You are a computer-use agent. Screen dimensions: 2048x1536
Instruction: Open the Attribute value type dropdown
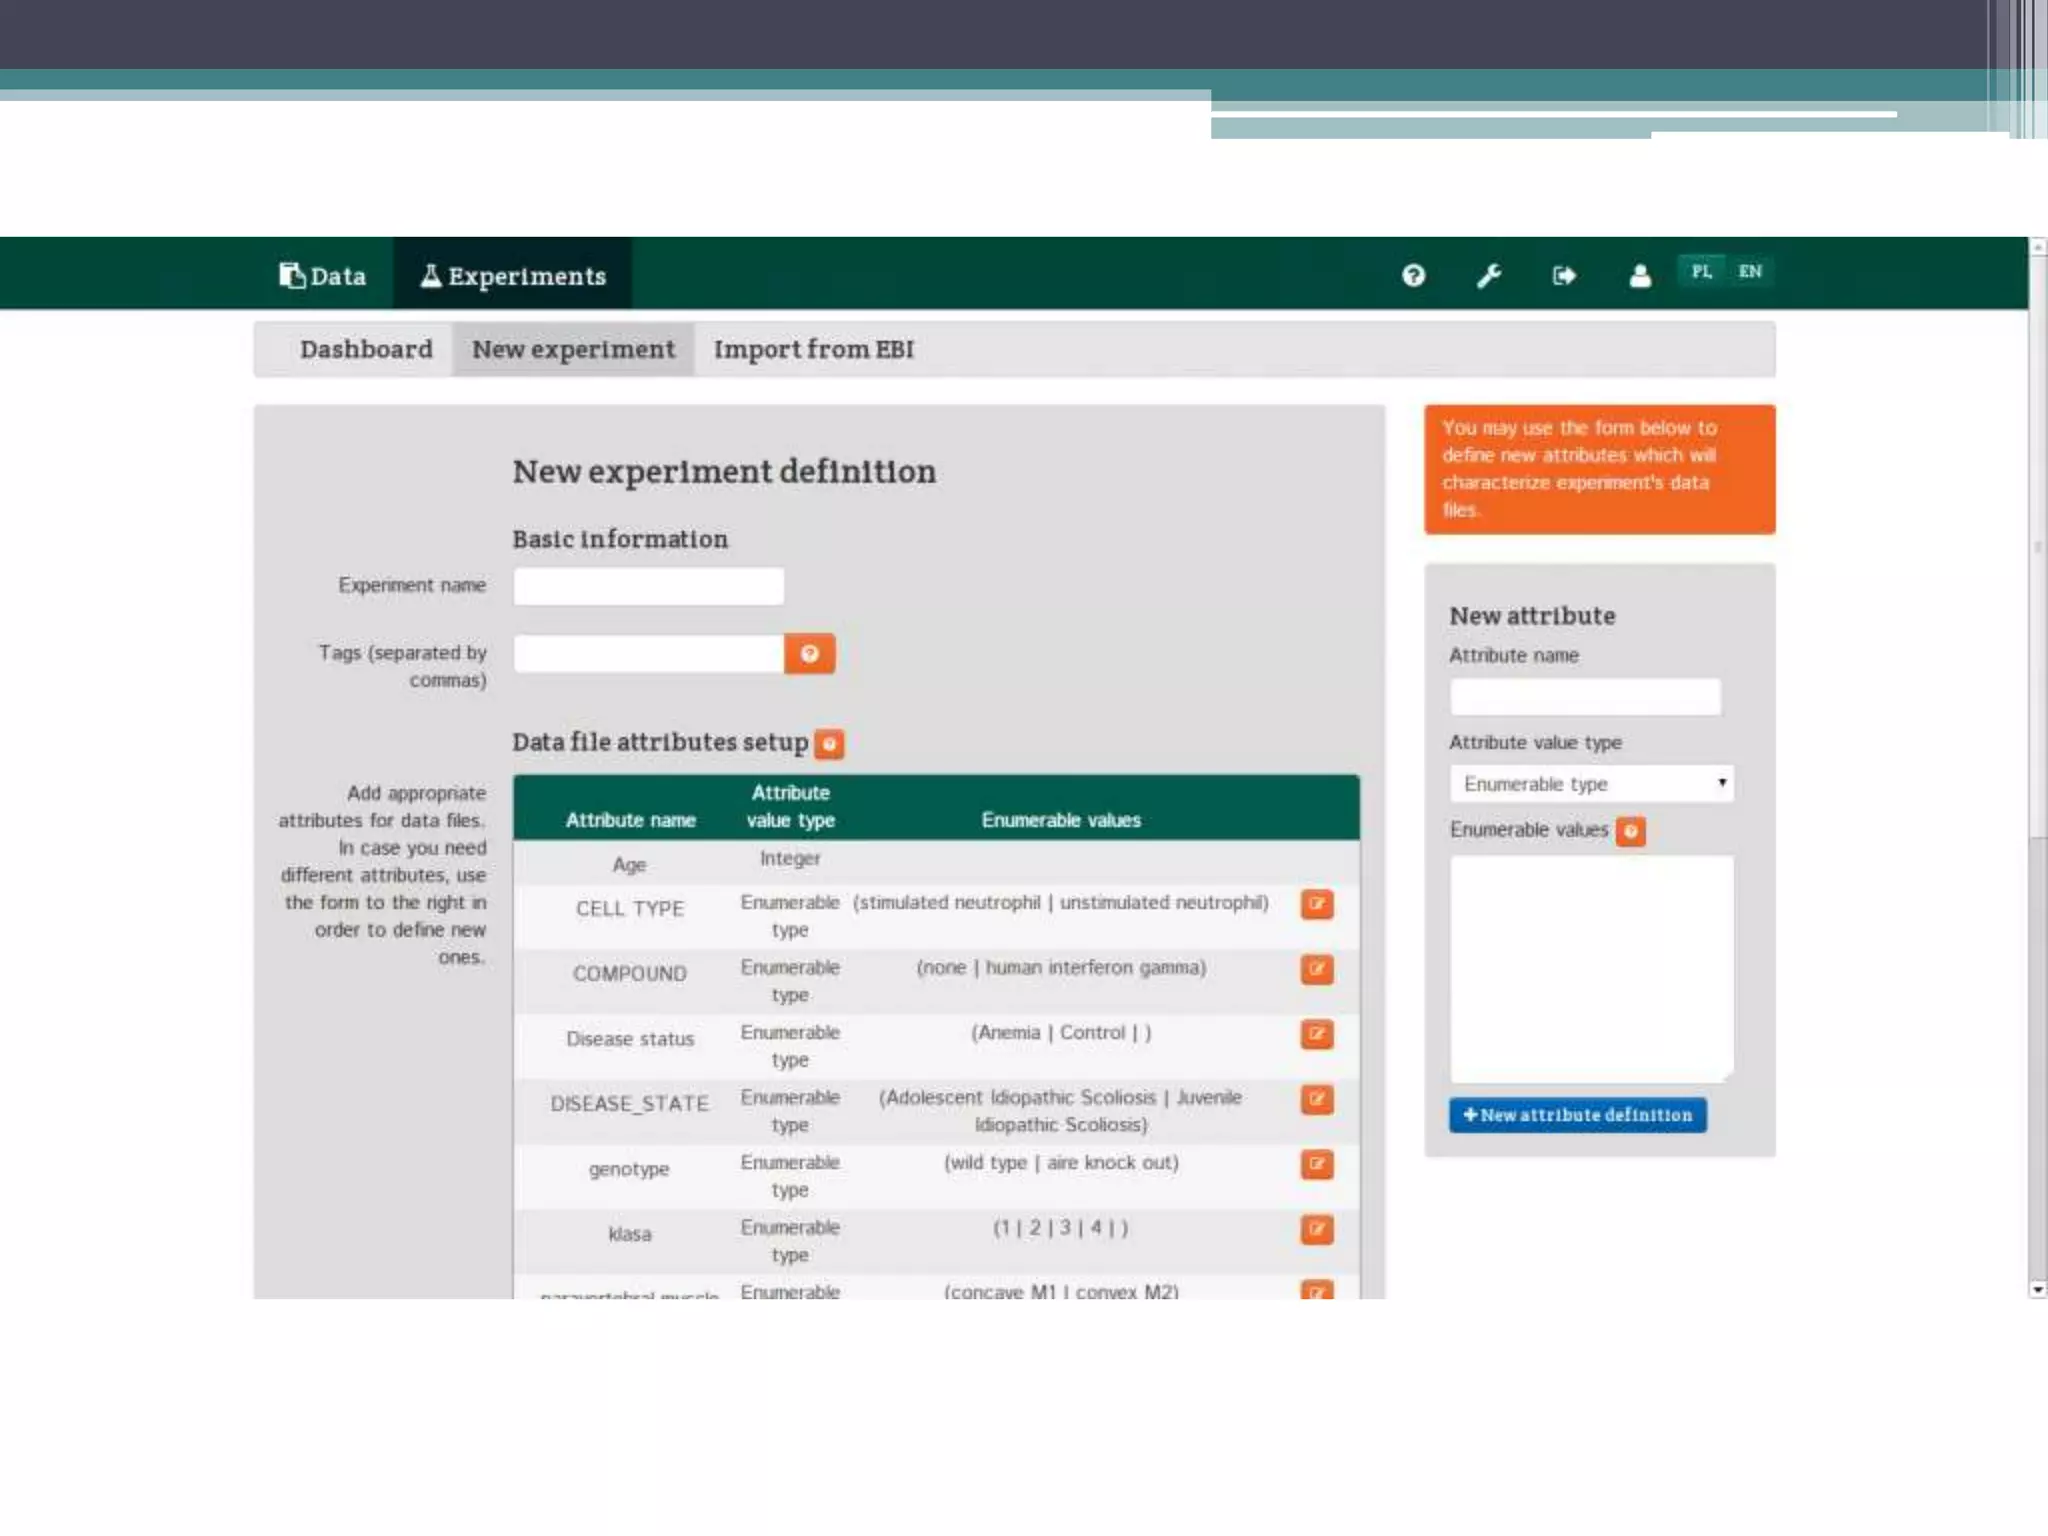[x=1591, y=784]
